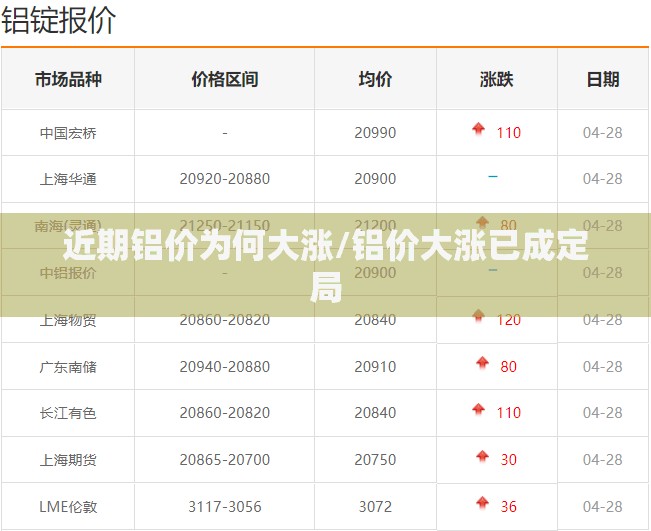This screenshot has height=531, width=651.
Task: Click the average price 20910
Action: pyautogui.click(x=375, y=367)
